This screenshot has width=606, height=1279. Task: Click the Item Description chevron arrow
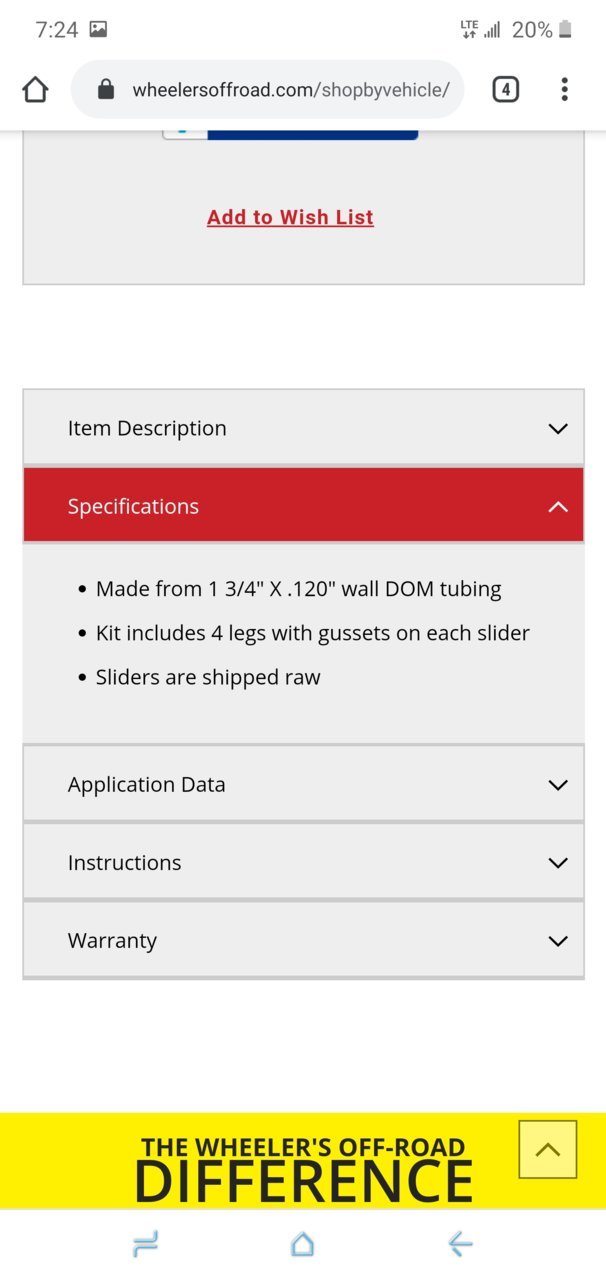pyautogui.click(x=558, y=429)
